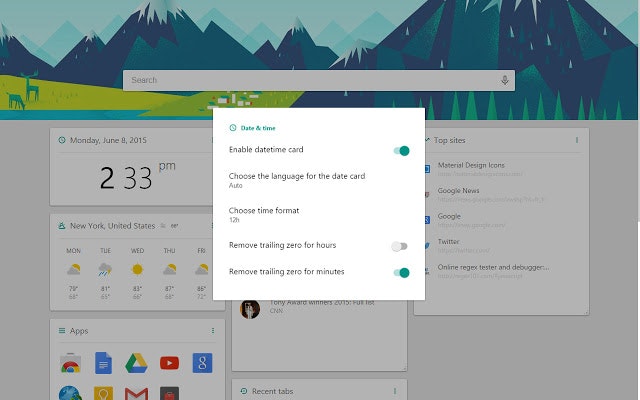The width and height of the screenshot is (640, 400).
Task: Open the Google News top site
Action: pyautogui.click(x=458, y=191)
